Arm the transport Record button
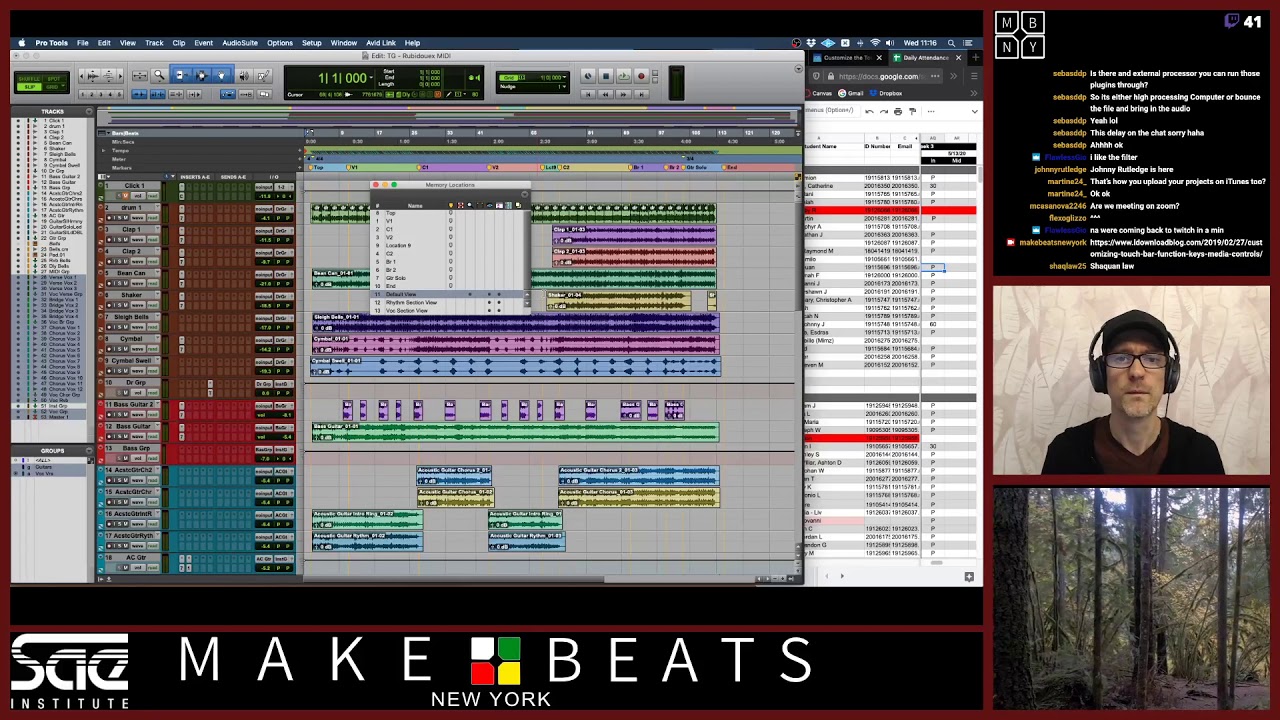Screen dimensions: 1280x720 click(641, 76)
